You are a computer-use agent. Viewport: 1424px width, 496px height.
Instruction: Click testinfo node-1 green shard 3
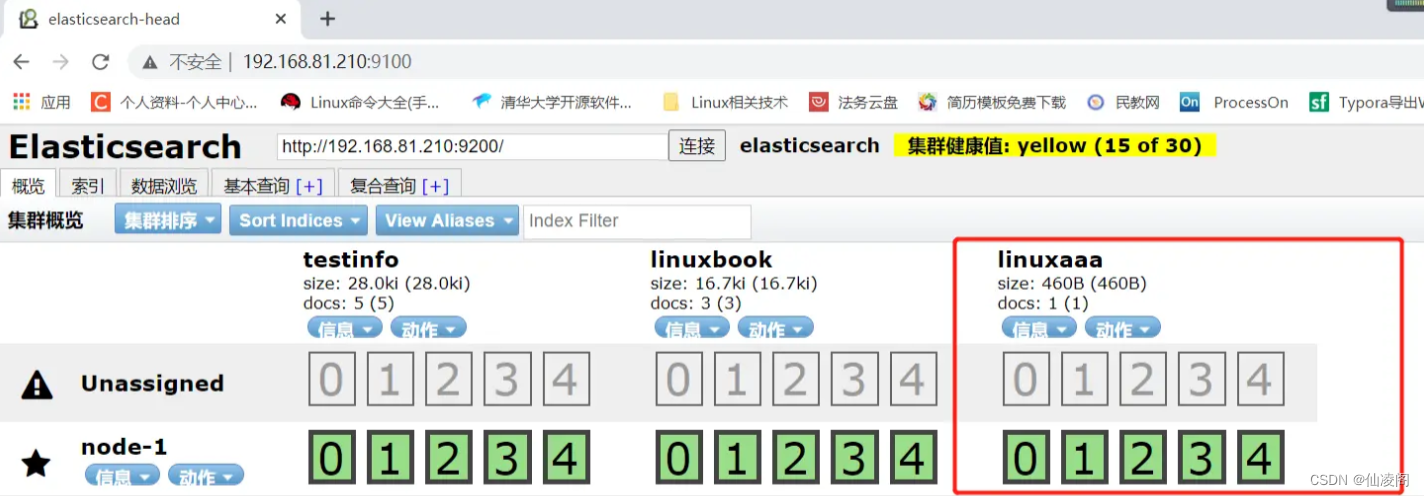pyautogui.click(x=507, y=458)
